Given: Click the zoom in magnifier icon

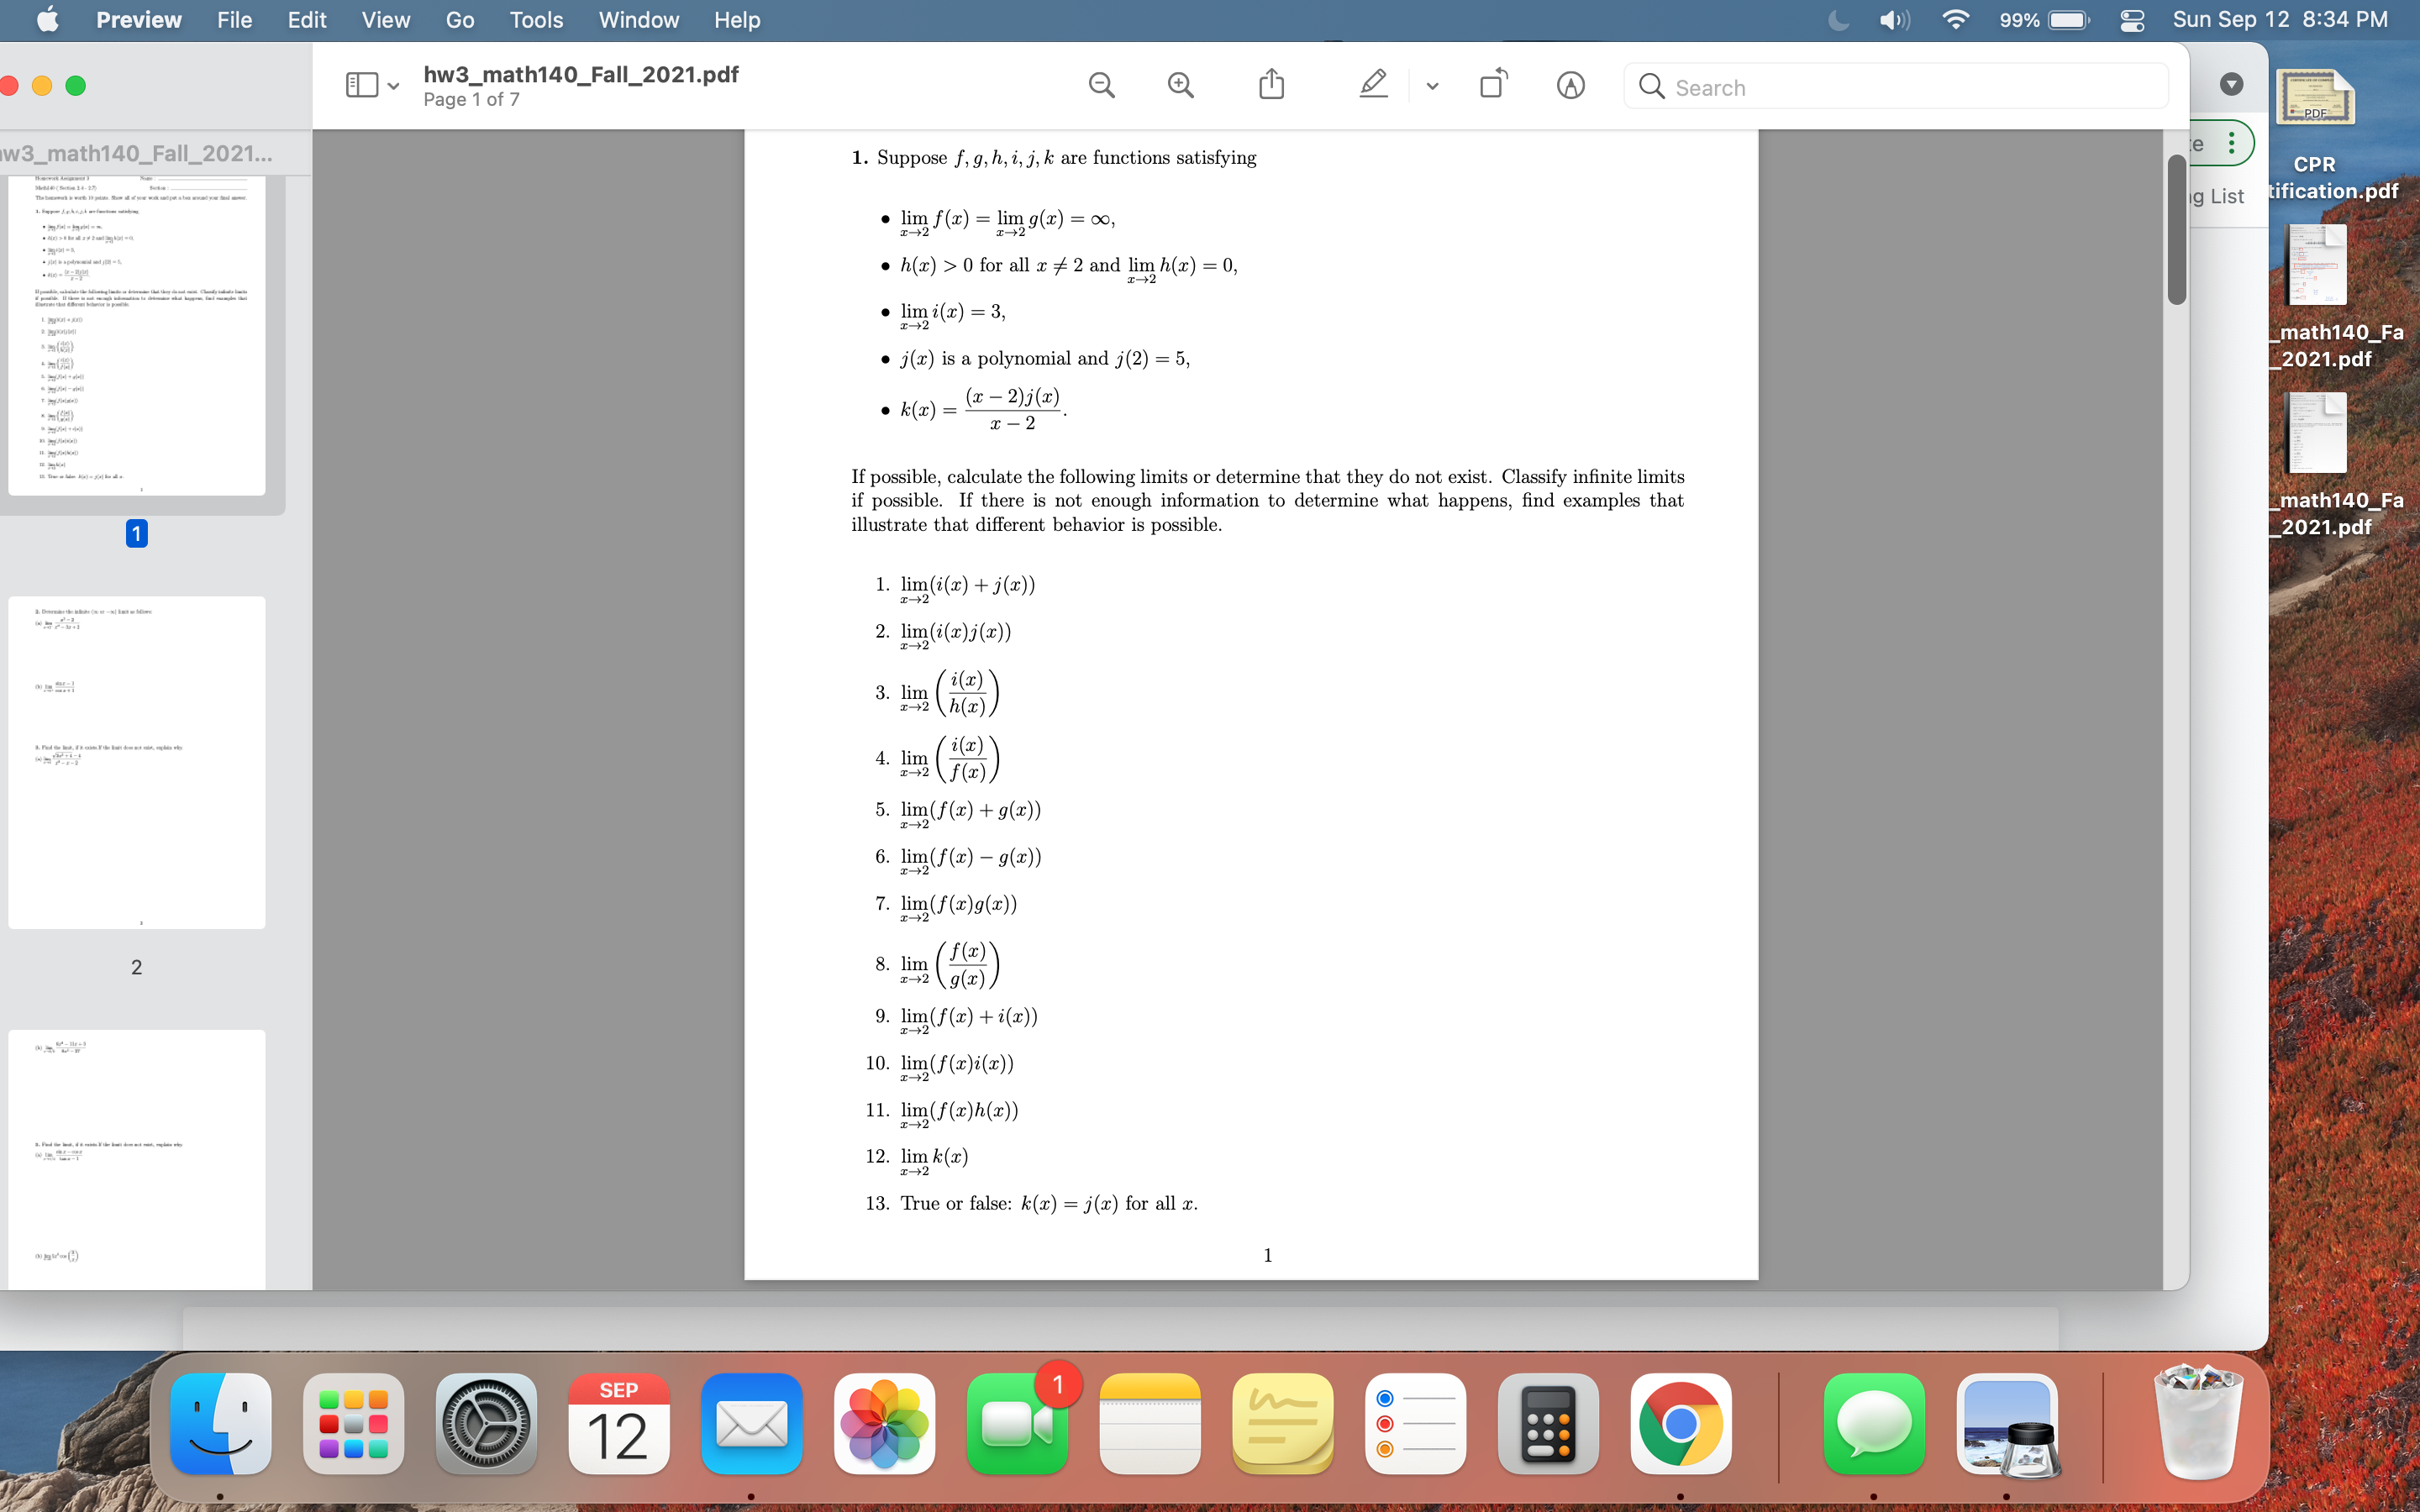Looking at the screenshot, I should pos(1180,84).
